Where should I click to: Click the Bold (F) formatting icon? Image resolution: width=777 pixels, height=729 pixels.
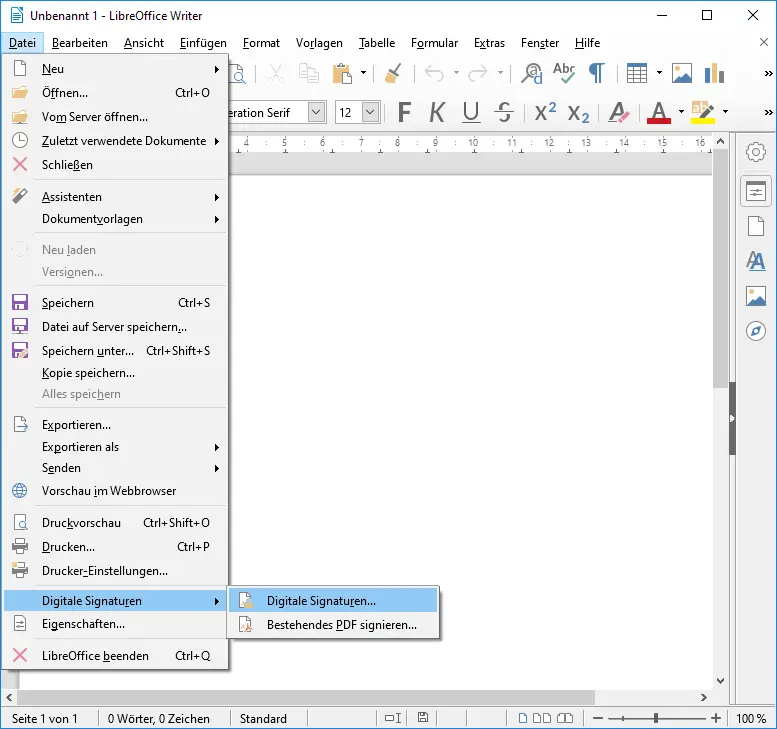coord(404,112)
